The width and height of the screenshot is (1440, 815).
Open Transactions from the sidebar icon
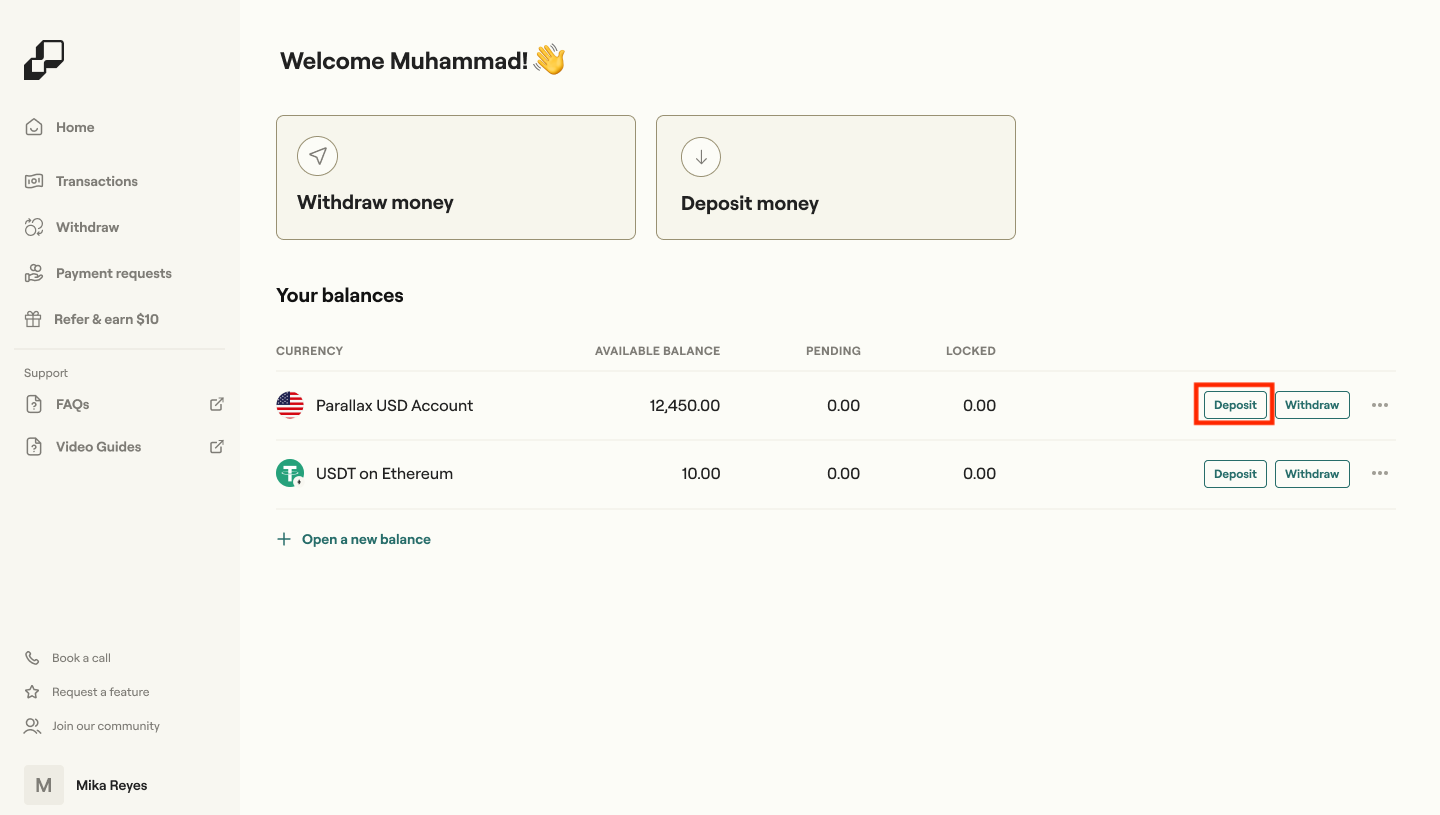click(x=33, y=181)
